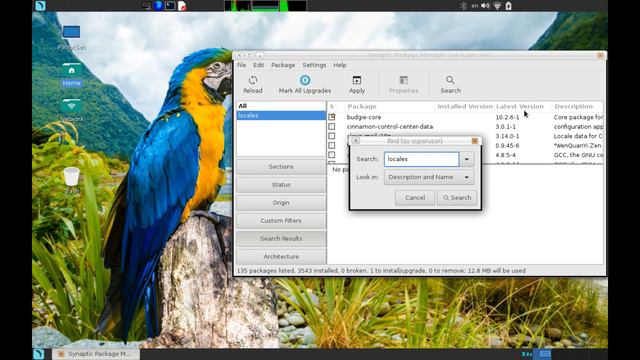Open the Help menu

pos(340,65)
